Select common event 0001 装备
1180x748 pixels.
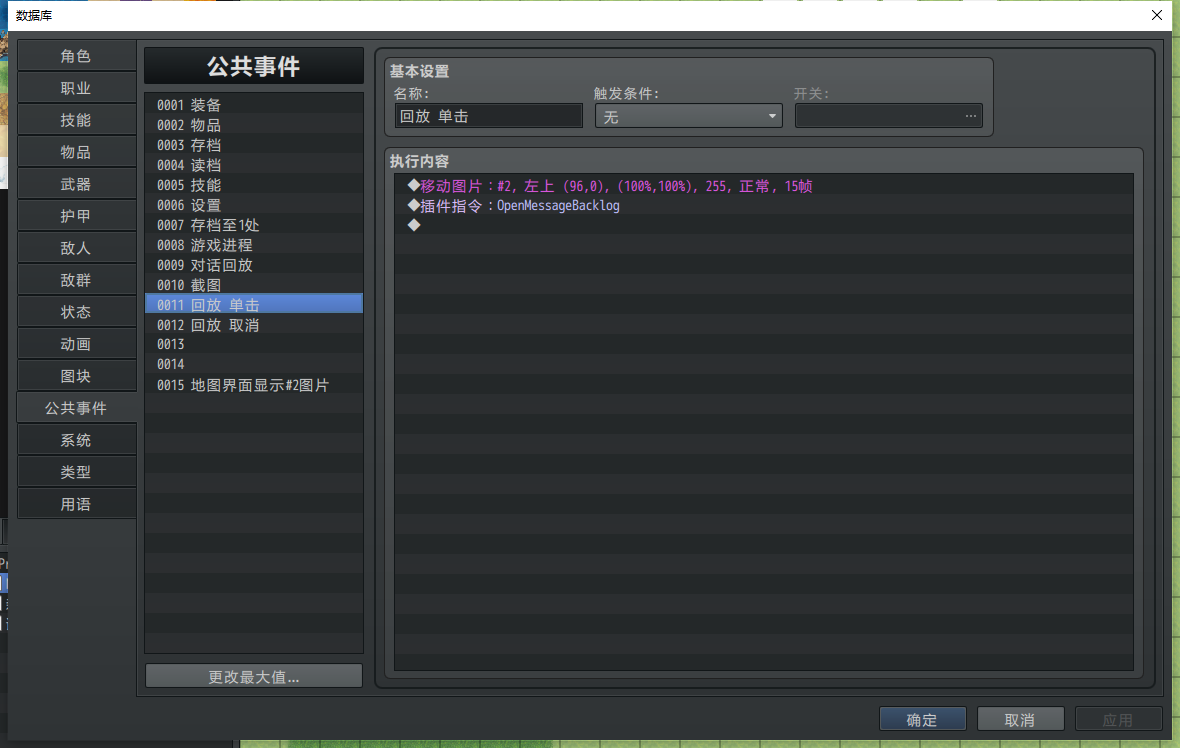pos(254,105)
